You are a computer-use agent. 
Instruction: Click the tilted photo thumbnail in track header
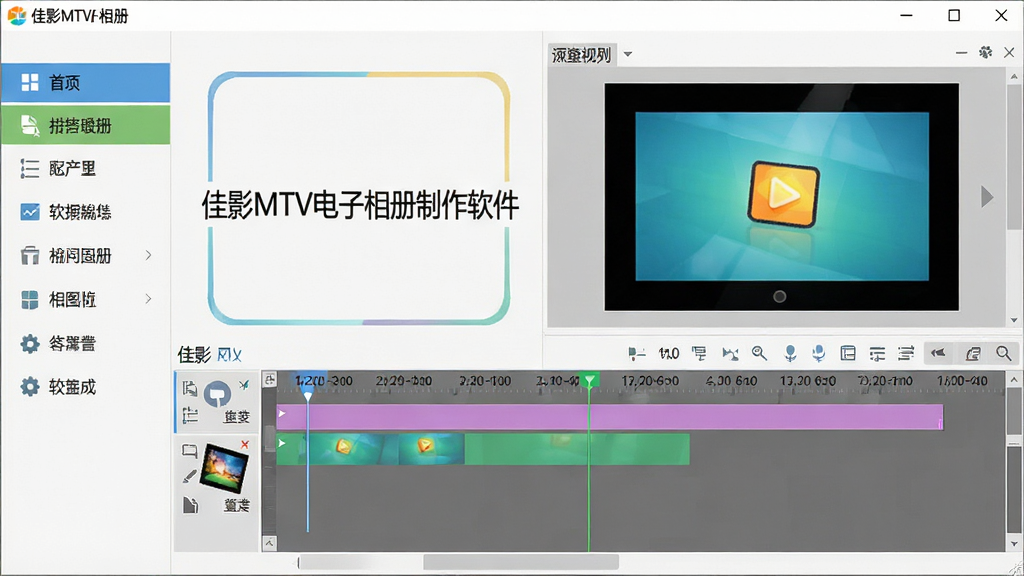224,468
